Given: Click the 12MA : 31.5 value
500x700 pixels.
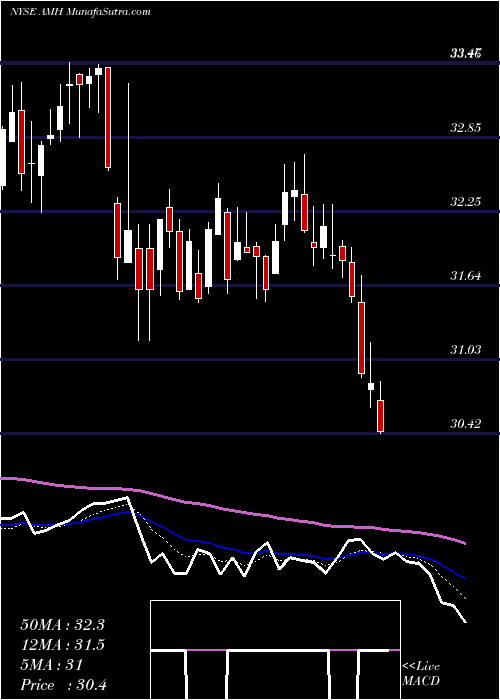Looking at the screenshot, I should point(62,645).
